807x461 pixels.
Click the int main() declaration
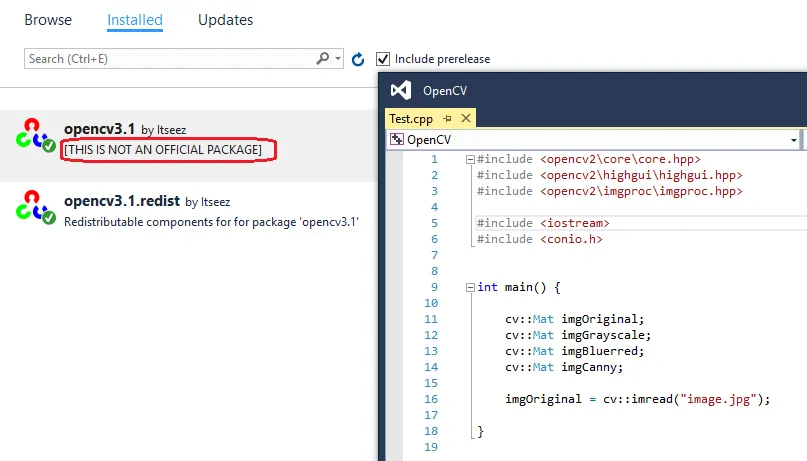click(x=519, y=287)
